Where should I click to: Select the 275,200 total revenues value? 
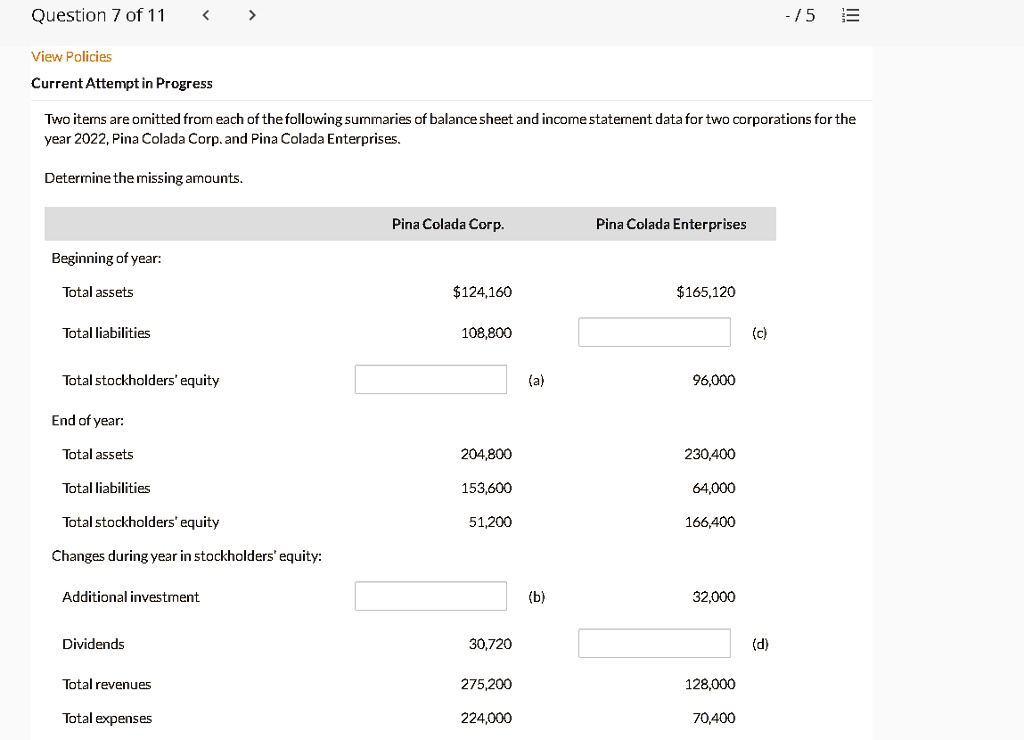[486, 684]
